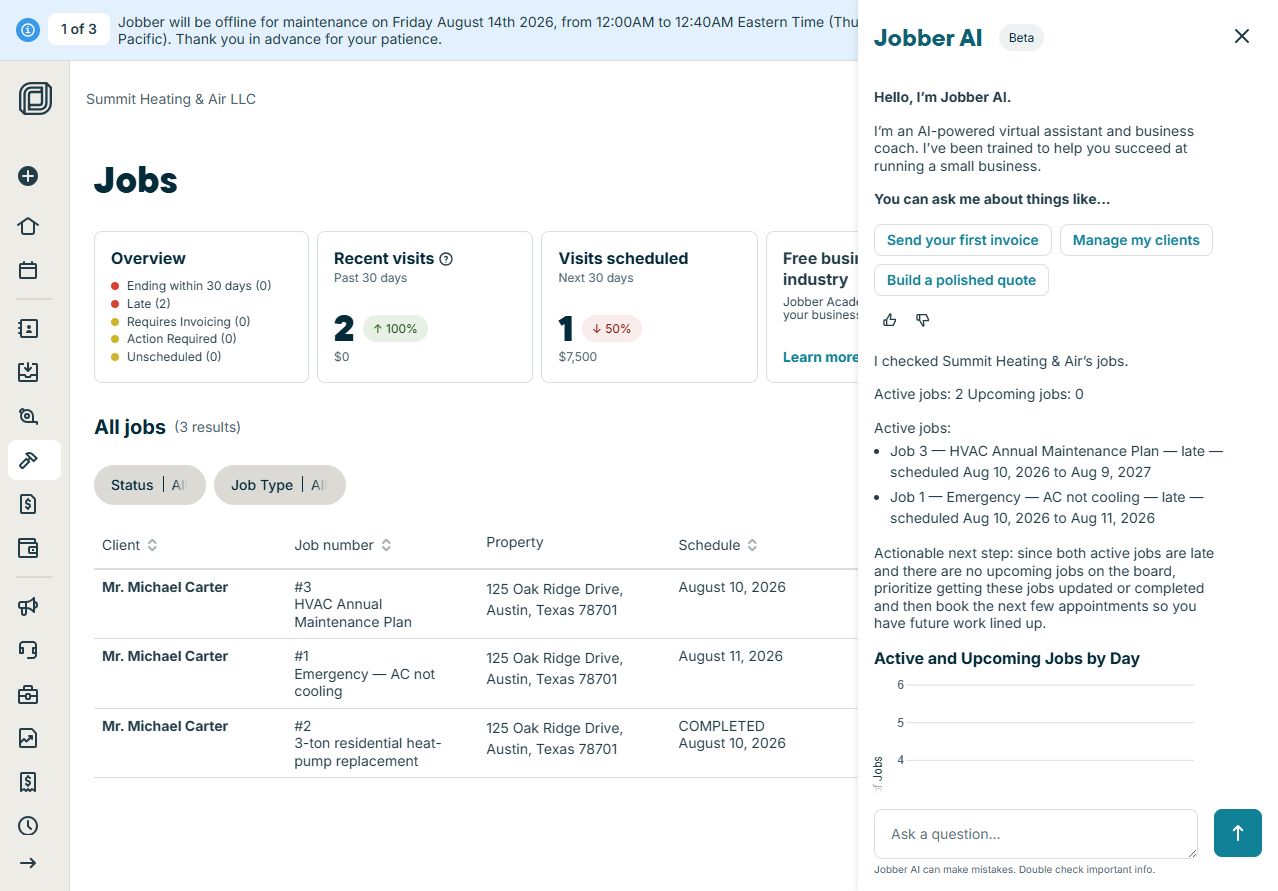Viewport: 1278px width, 891px height.
Task: Open the Schedule calendar icon
Action: [x=28, y=270]
